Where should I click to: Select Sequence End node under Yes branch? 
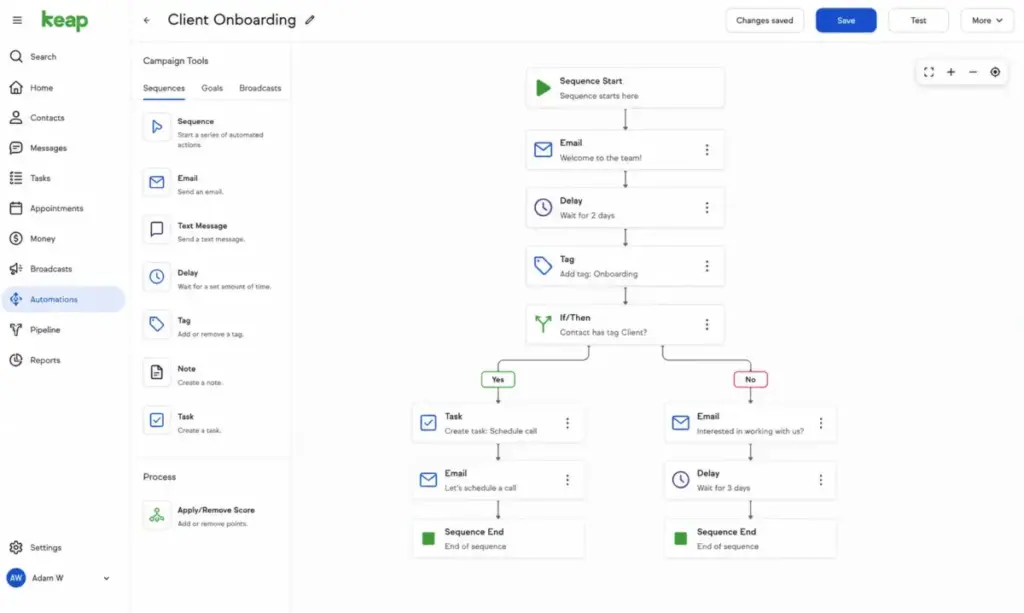coord(498,539)
